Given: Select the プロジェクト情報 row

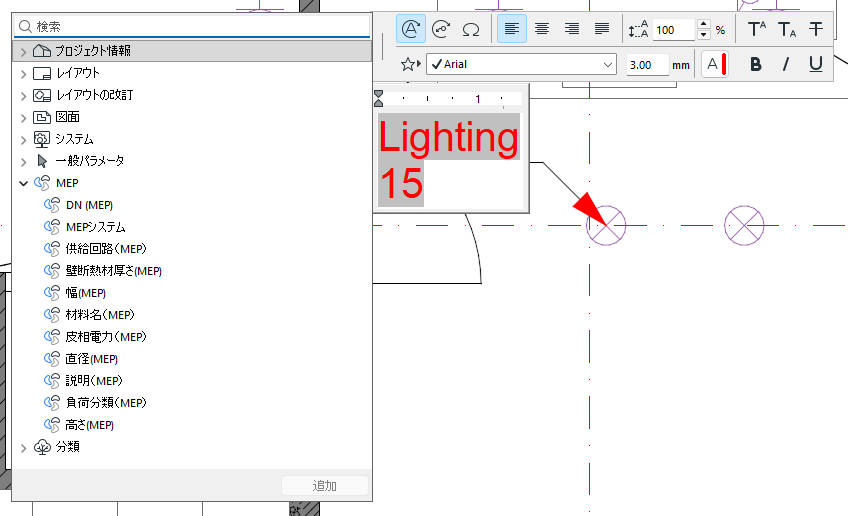Looking at the screenshot, I should 192,51.
